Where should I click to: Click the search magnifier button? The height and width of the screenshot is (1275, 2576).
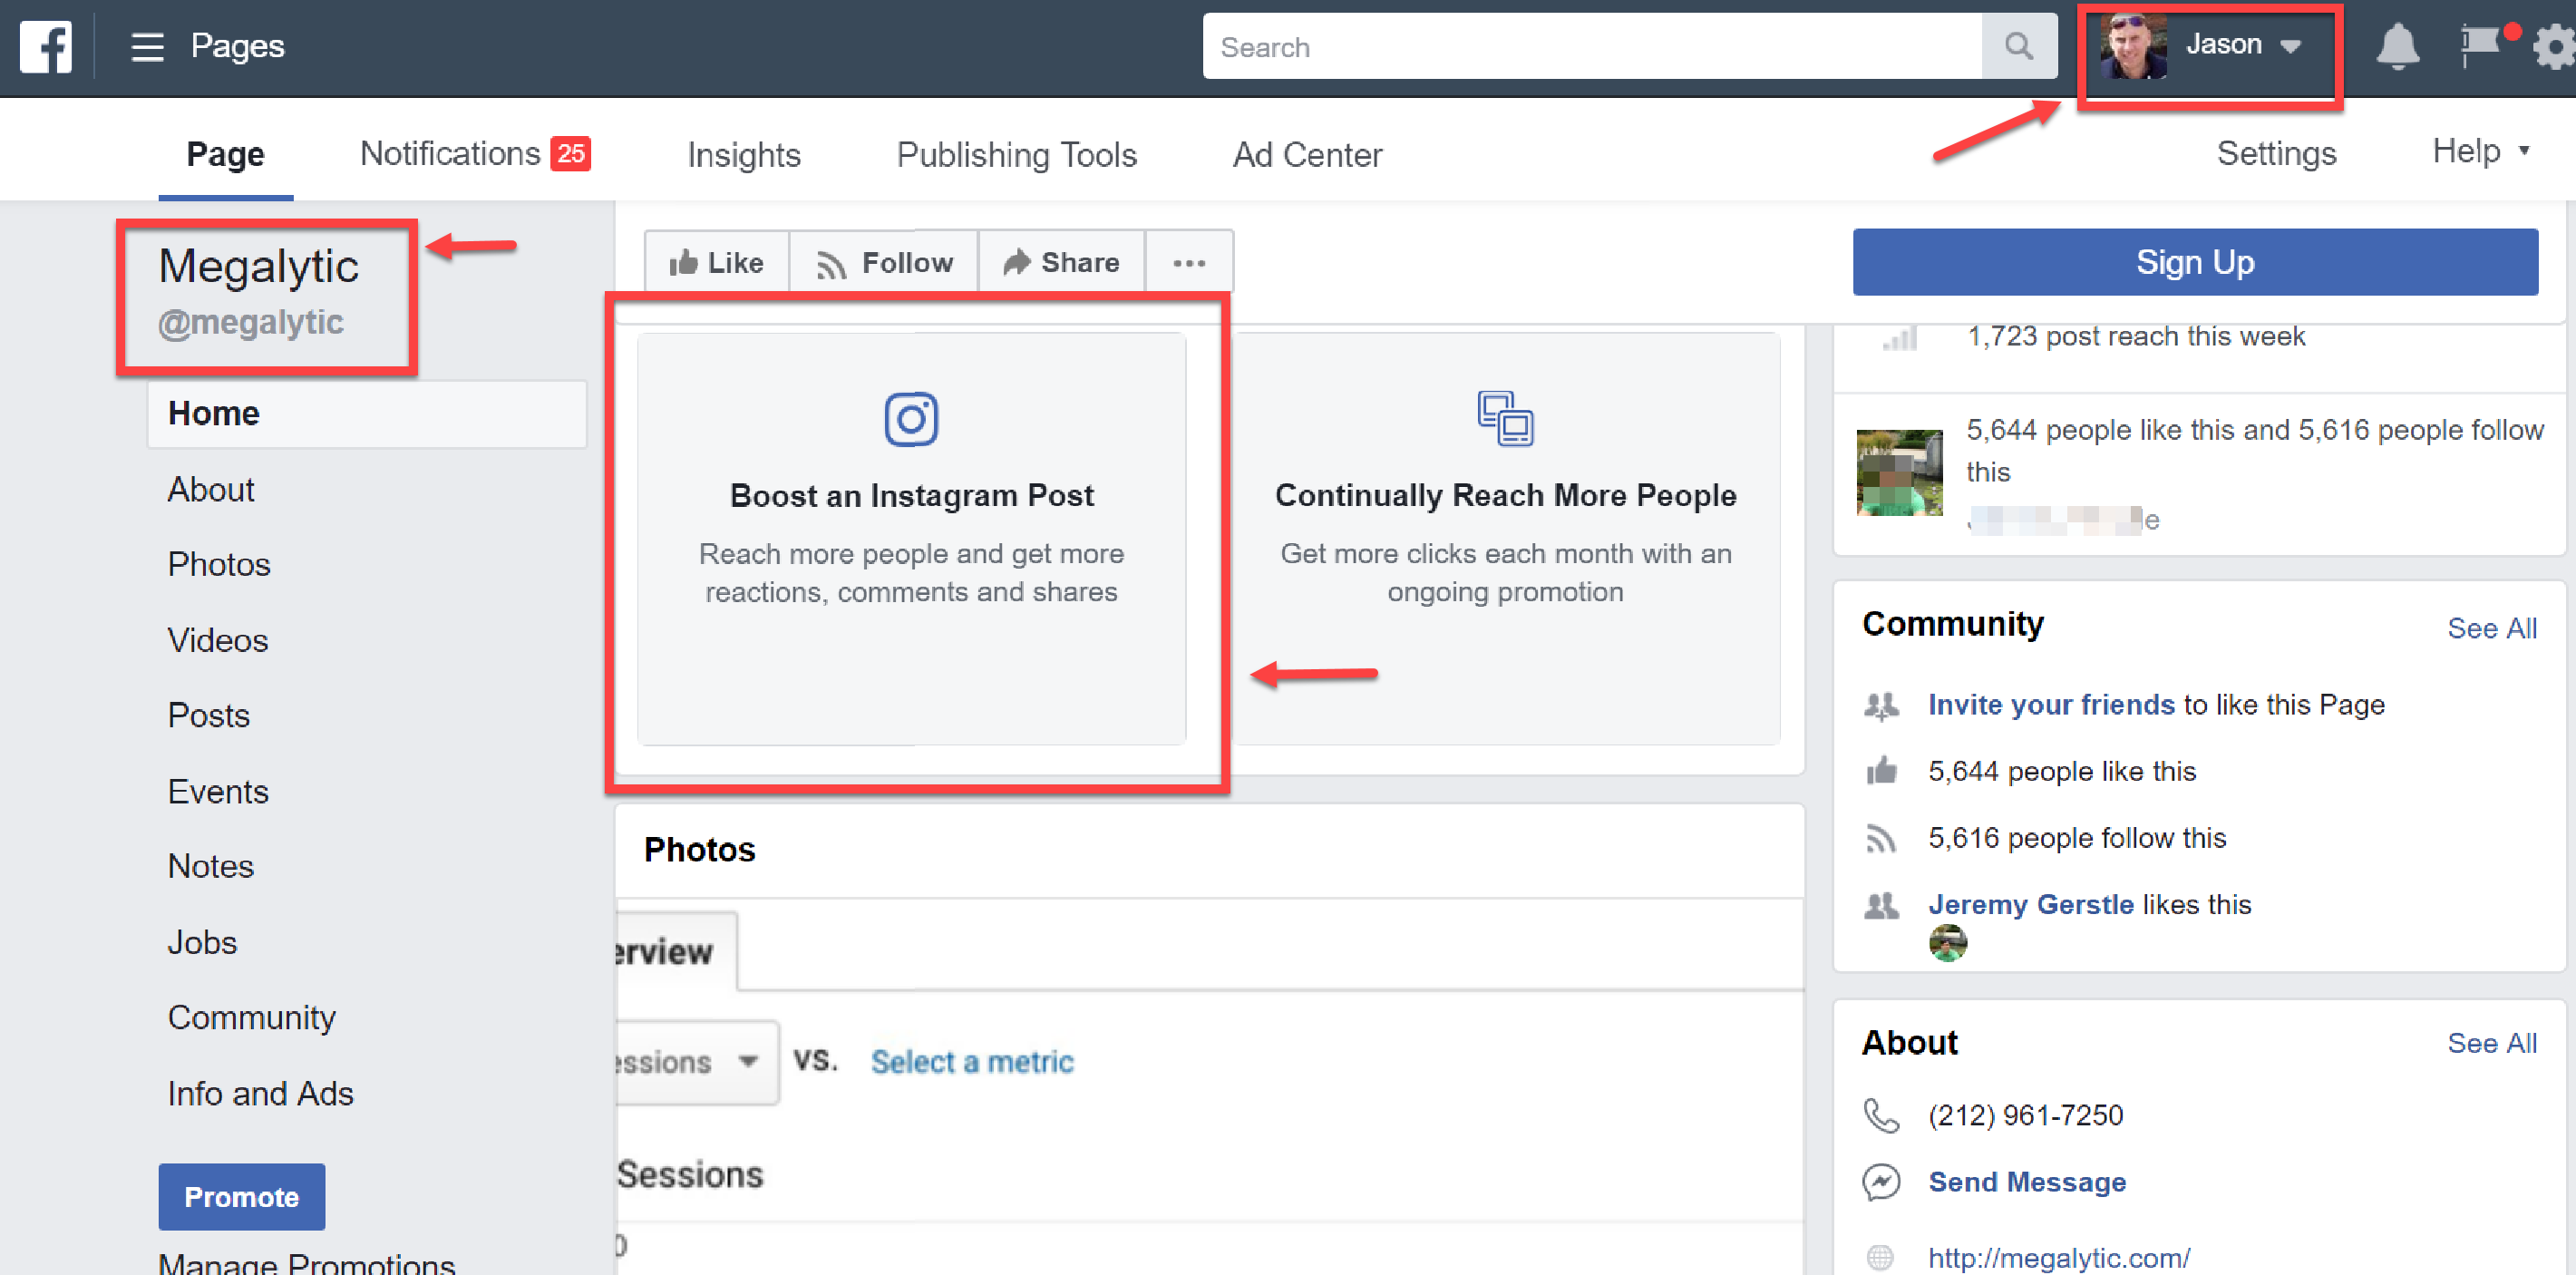click(x=2019, y=46)
